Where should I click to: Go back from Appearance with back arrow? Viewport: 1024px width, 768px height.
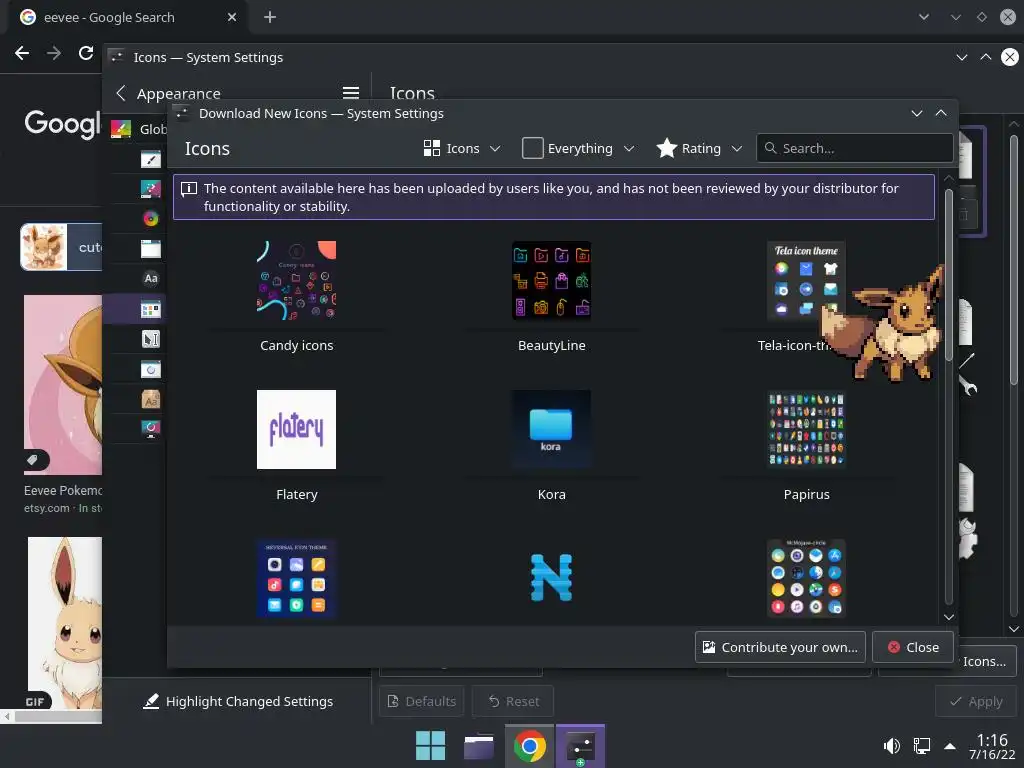click(121, 93)
